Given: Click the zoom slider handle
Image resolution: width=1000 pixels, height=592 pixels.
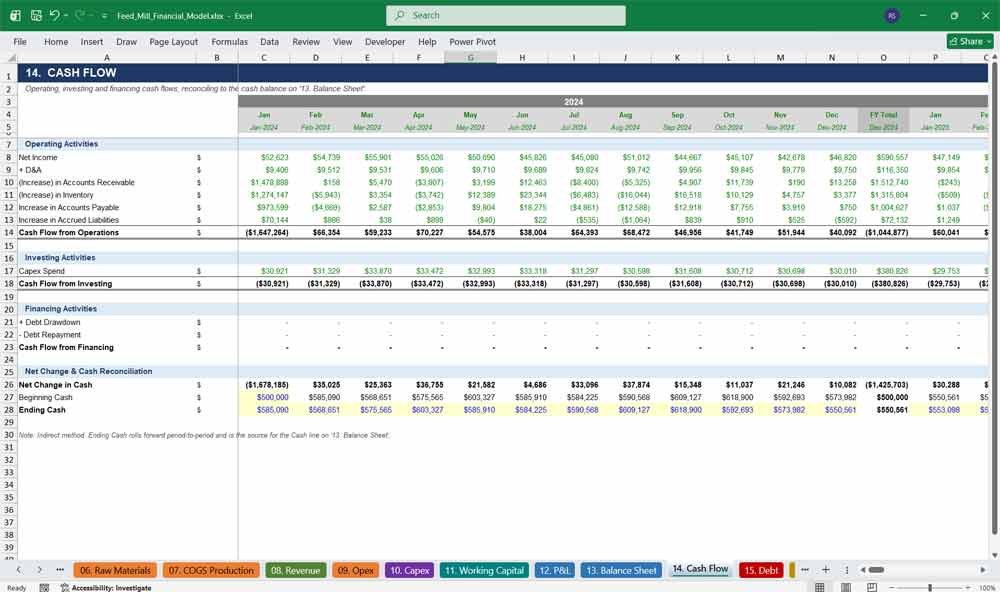Looking at the screenshot, I should (930, 587).
